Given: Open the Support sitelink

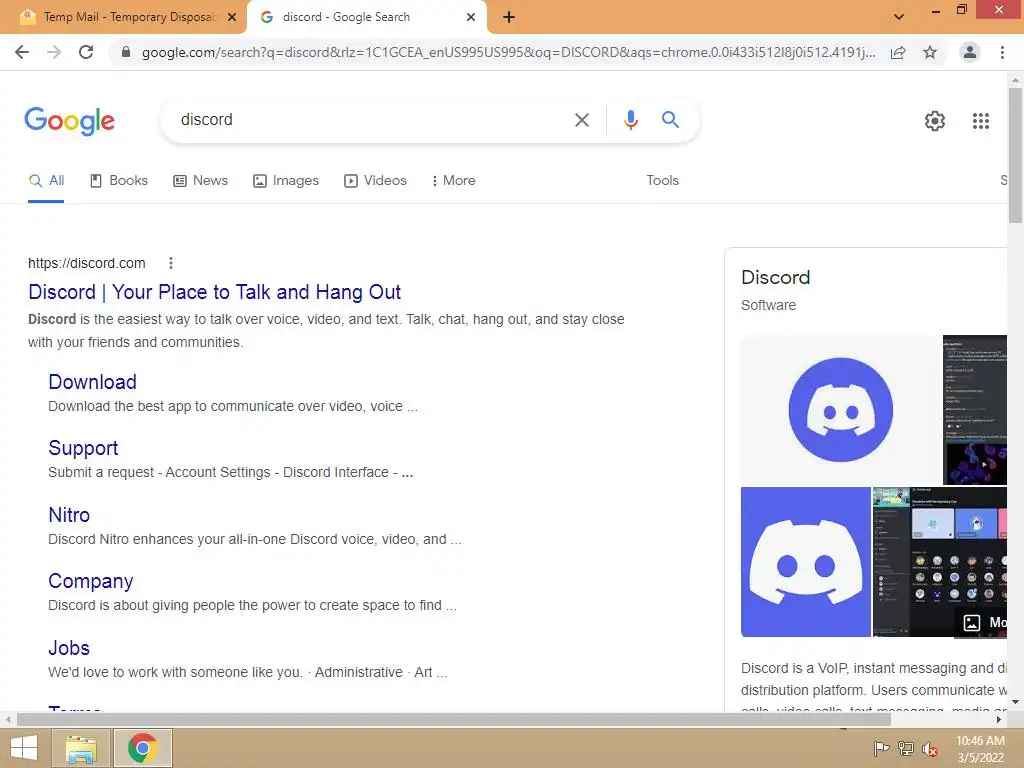Looking at the screenshot, I should tap(83, 448).
